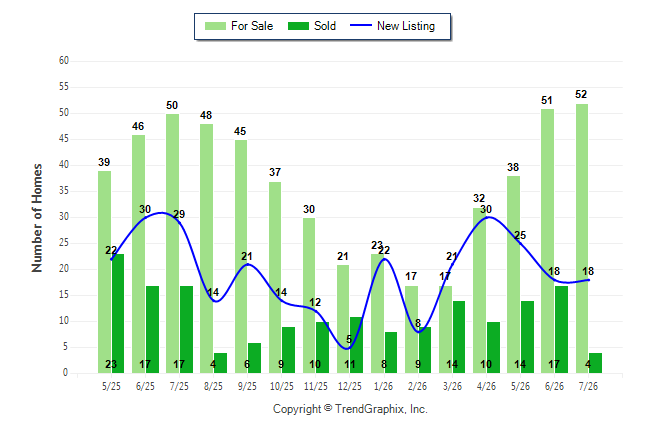
Task: Click the 7/25 For Sale bar labeled 50
Action: pyautogui.click(x=173, y=244)
